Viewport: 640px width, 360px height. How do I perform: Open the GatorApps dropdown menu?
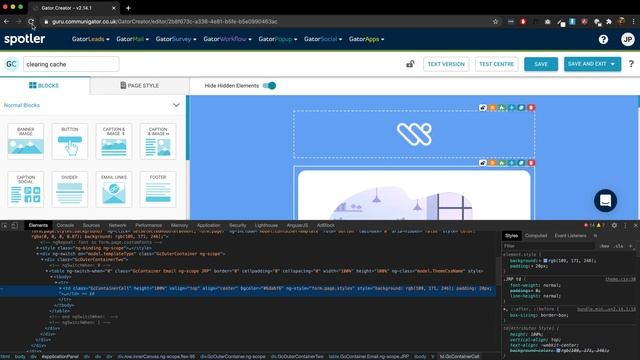(367, 39)
